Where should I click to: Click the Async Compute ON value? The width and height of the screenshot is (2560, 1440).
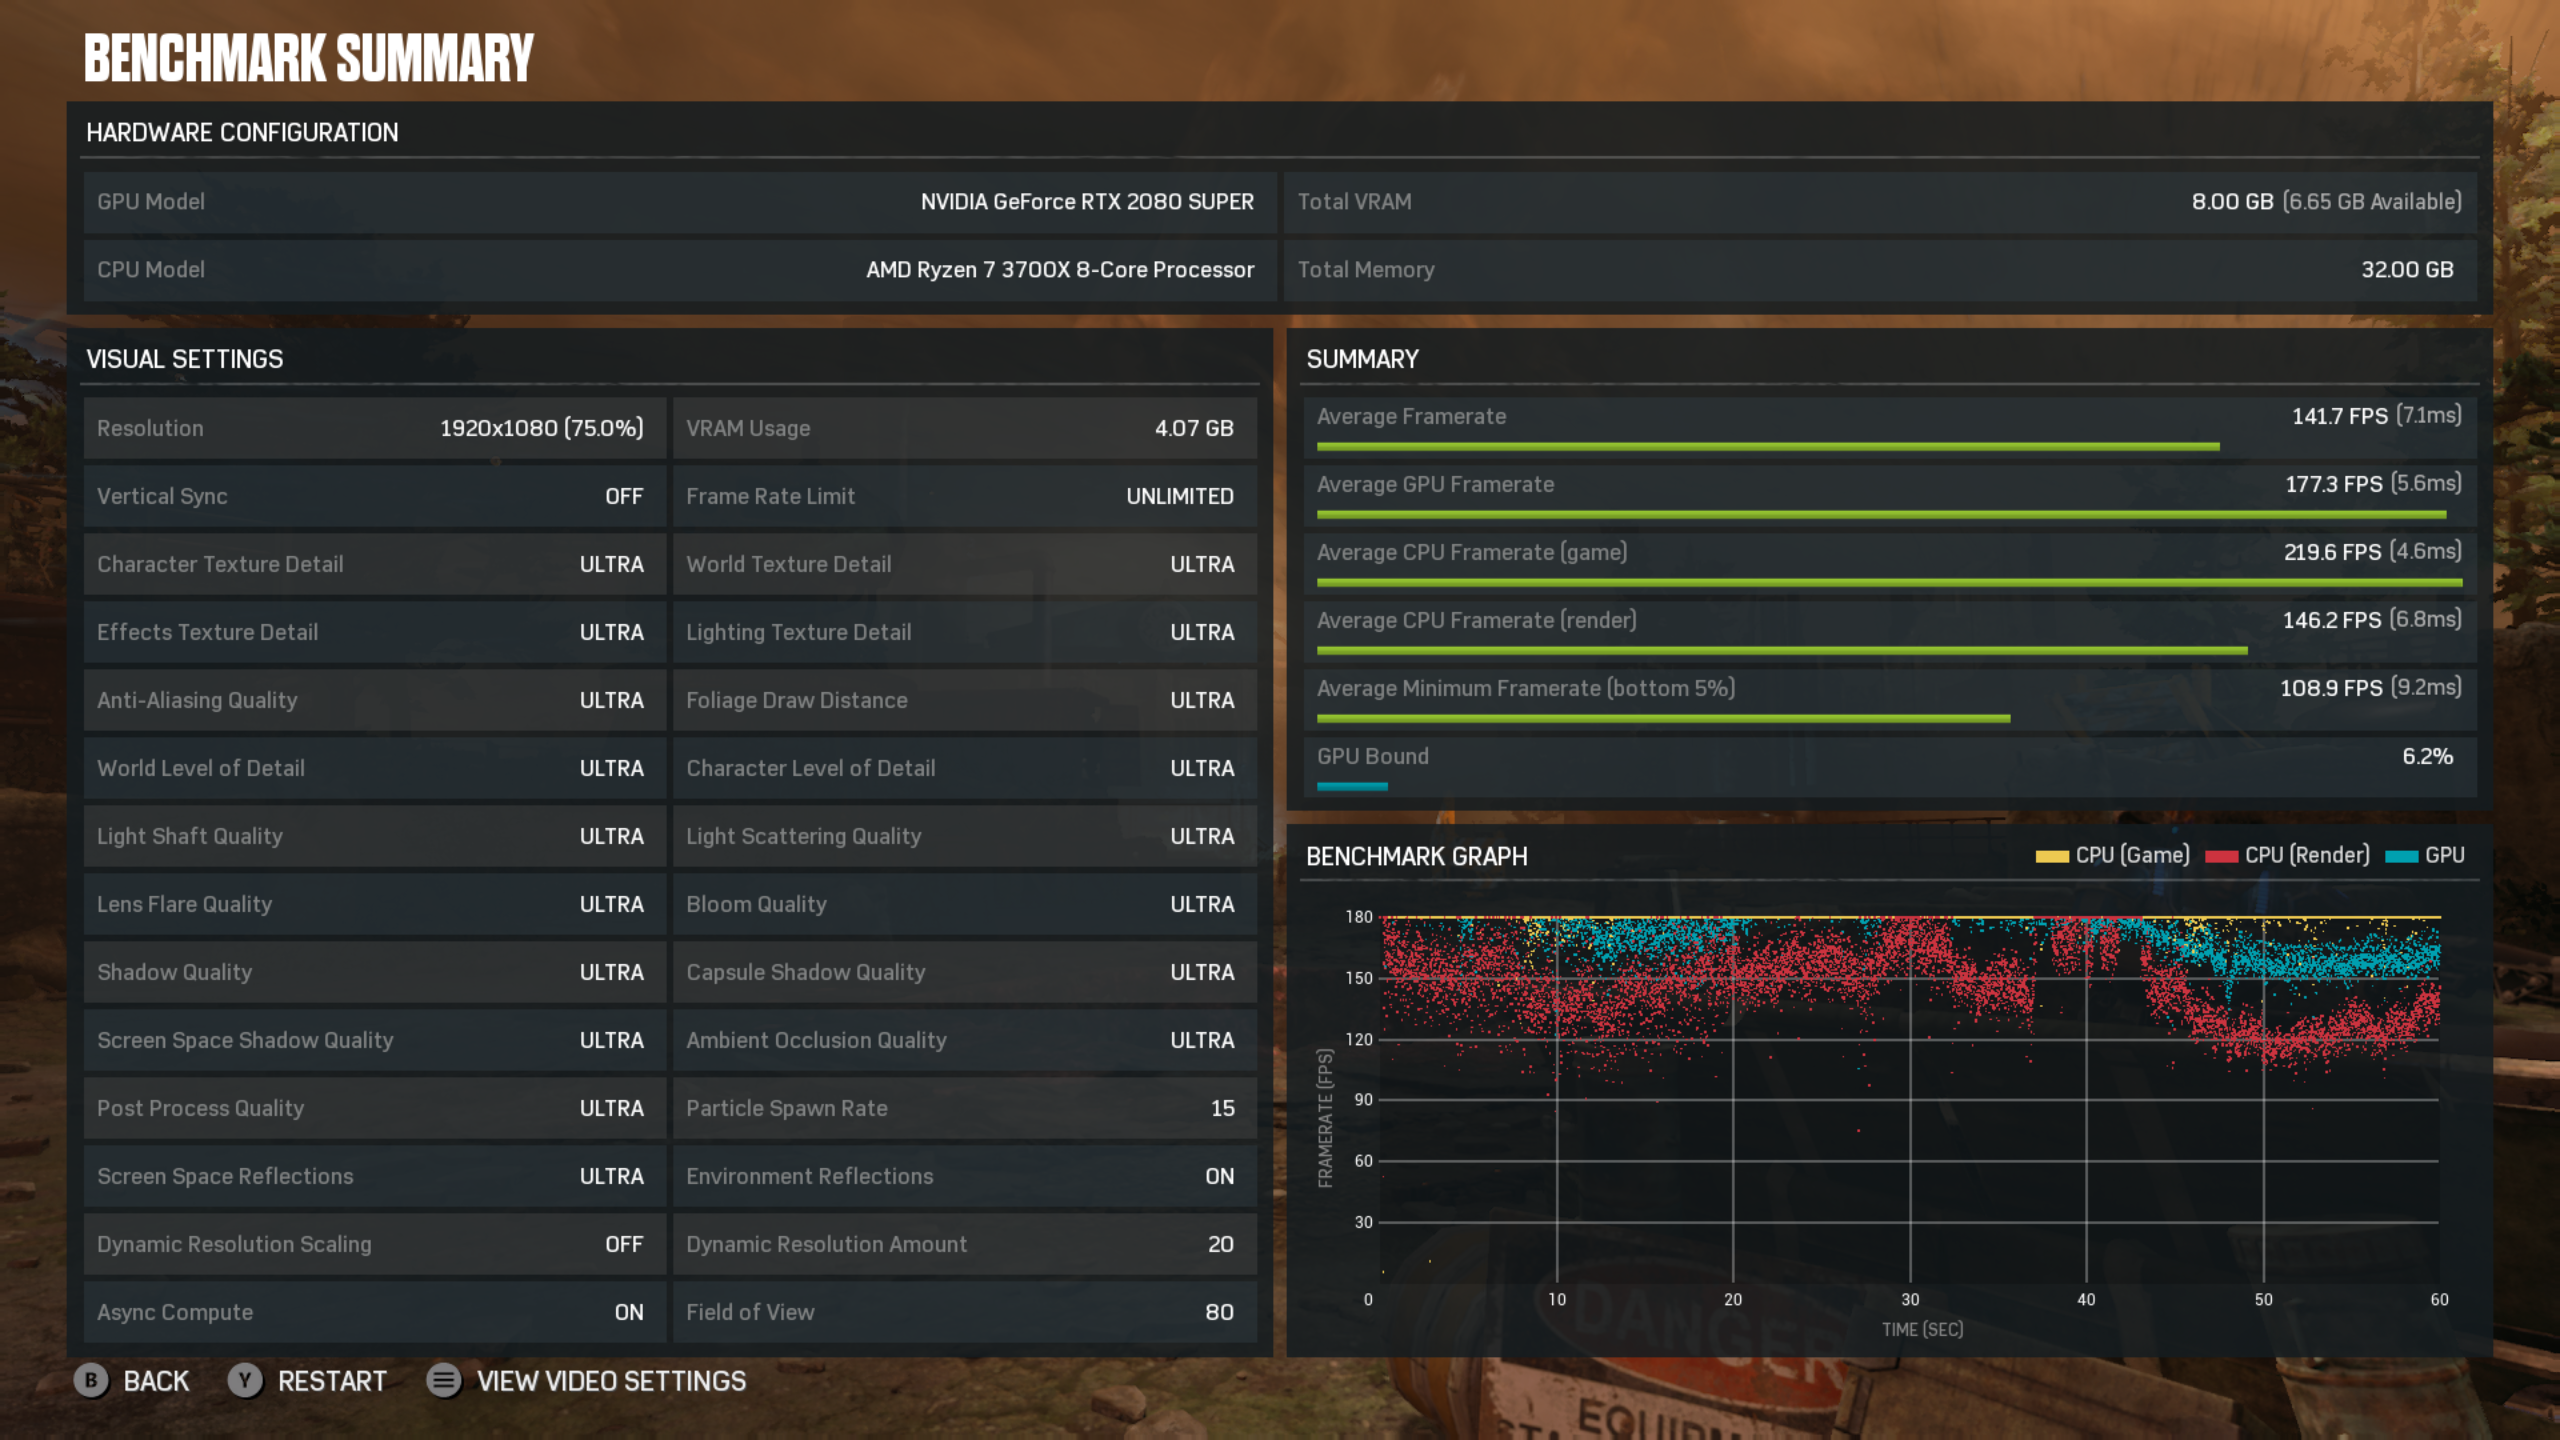(629, 1312)
